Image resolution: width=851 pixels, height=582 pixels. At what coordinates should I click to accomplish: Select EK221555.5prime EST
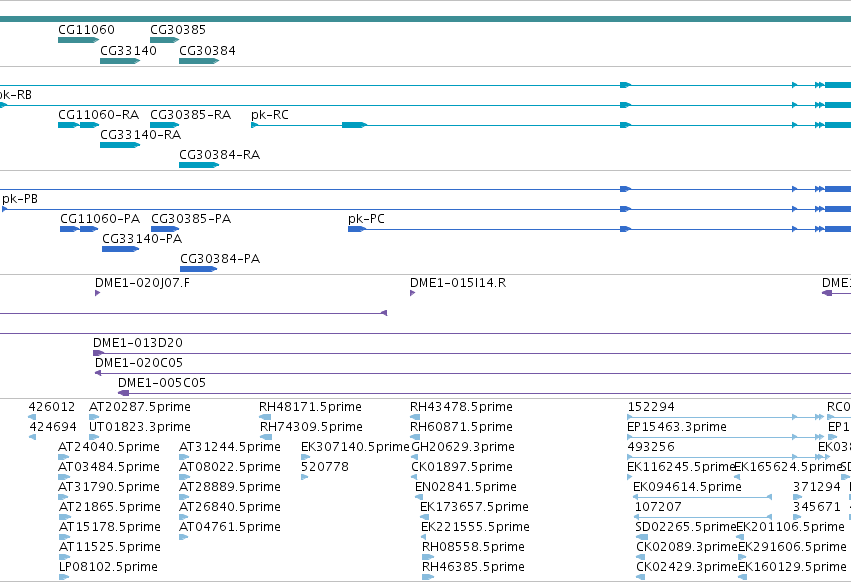tap(424, 537)
